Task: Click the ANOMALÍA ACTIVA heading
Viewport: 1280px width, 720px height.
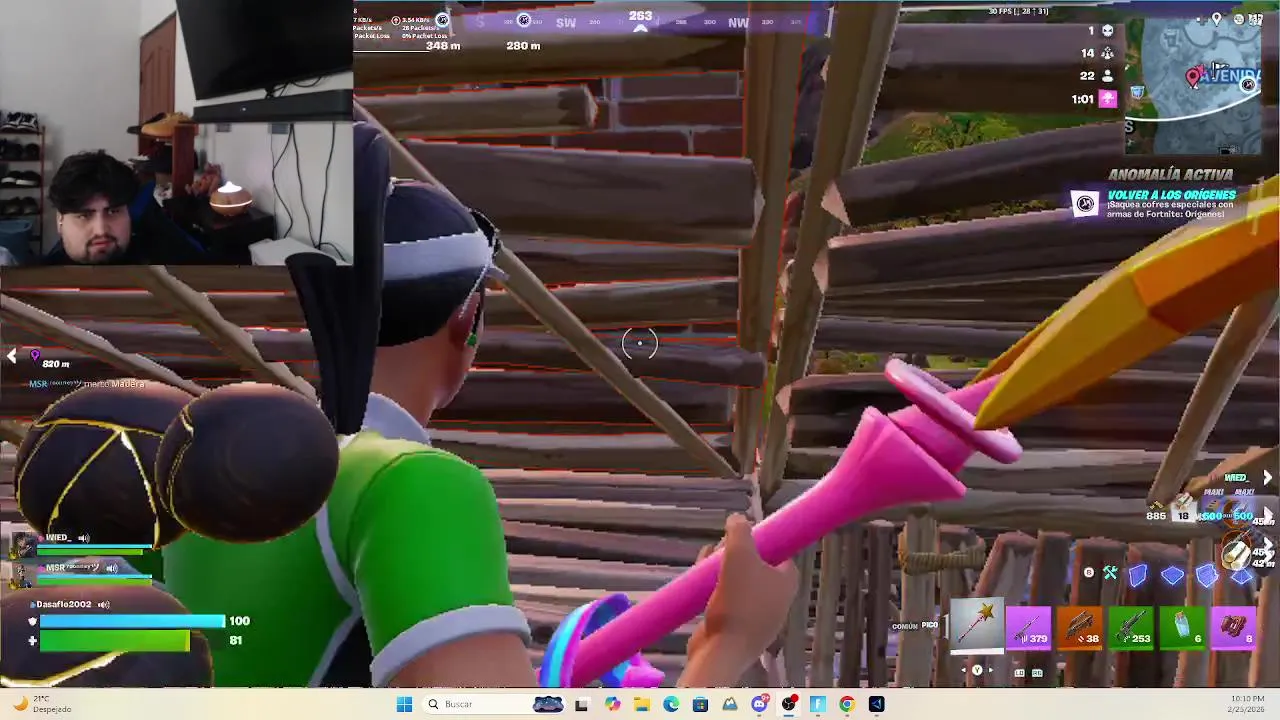Action: pos(1170,174)
